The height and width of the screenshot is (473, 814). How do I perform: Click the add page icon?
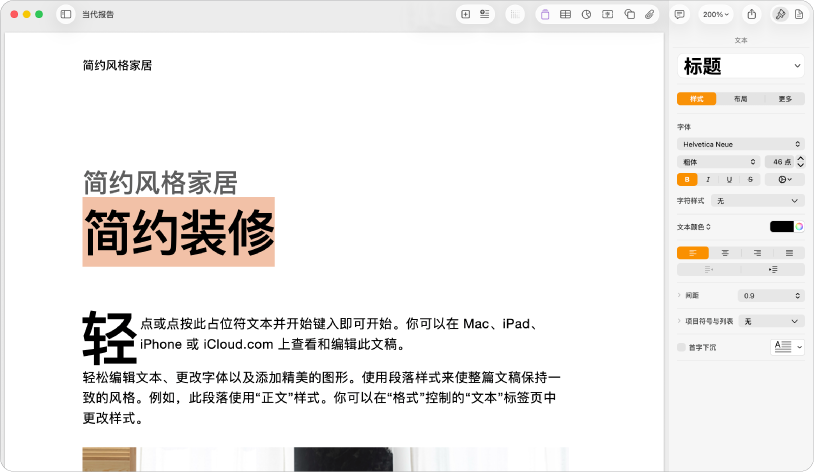[466, 15]
